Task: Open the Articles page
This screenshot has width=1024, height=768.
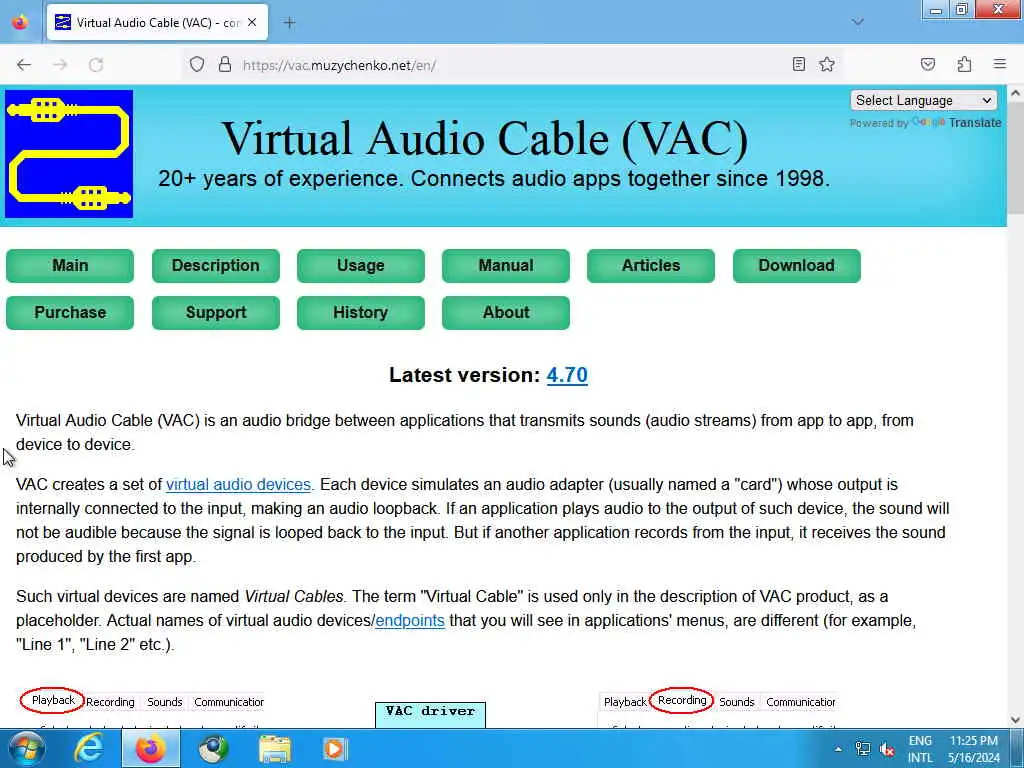Action: pyautogui.click(x=650, y=266)
